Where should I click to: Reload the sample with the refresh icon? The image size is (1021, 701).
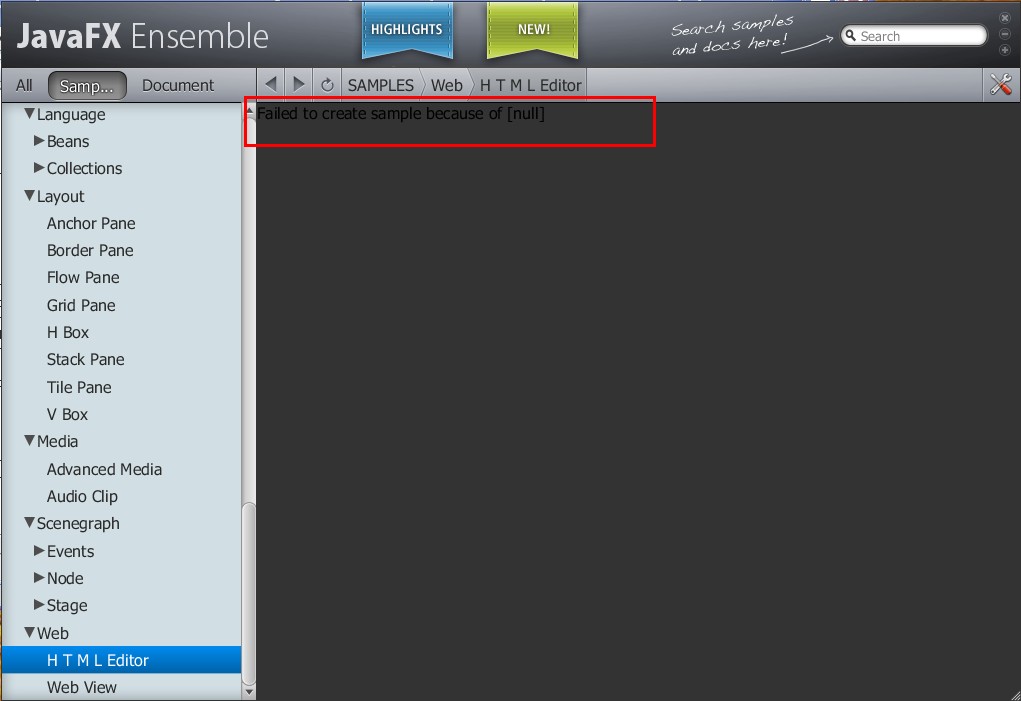pos(327,85)
